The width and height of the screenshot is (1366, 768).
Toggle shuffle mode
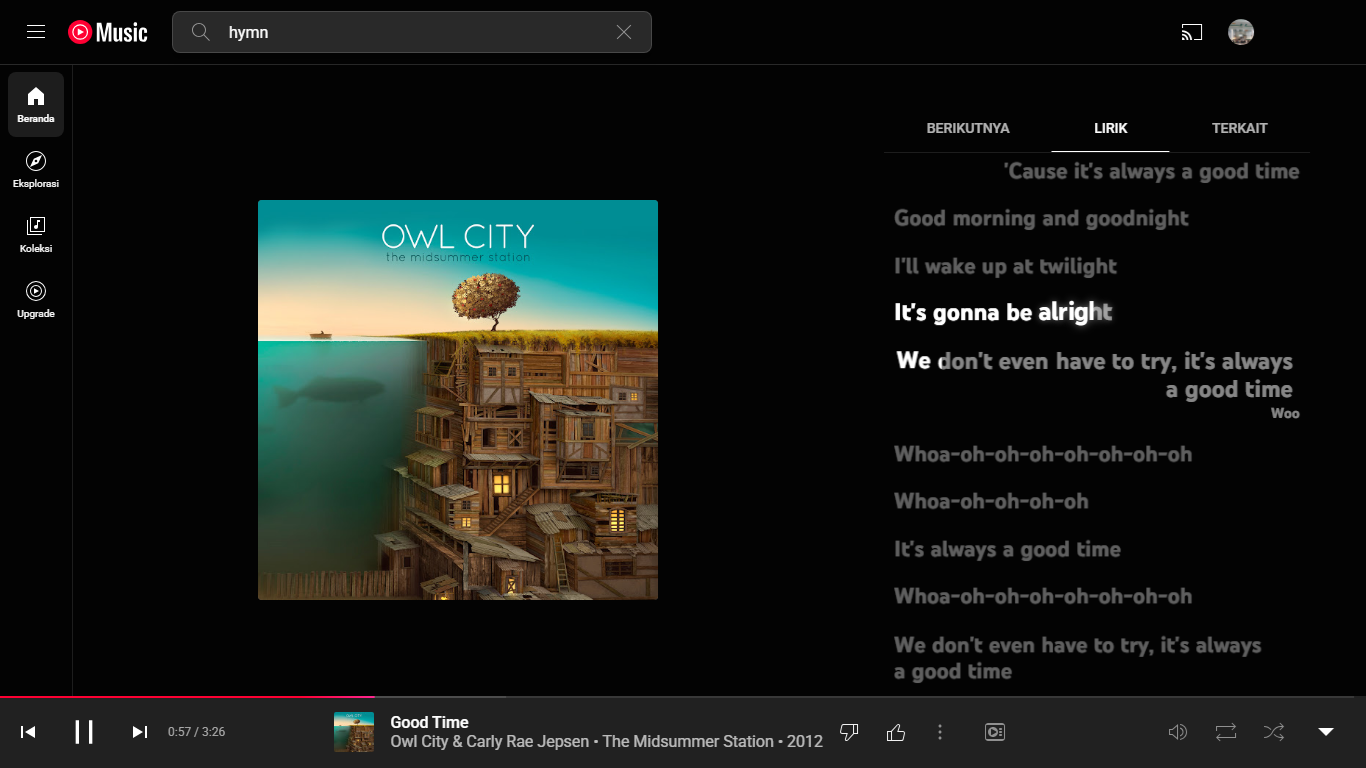coord(1274,732)
